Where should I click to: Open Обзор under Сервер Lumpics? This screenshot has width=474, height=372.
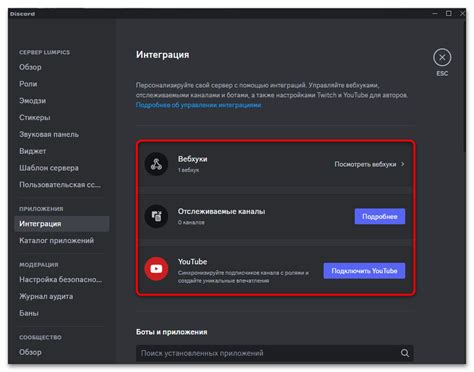(30, 67)
